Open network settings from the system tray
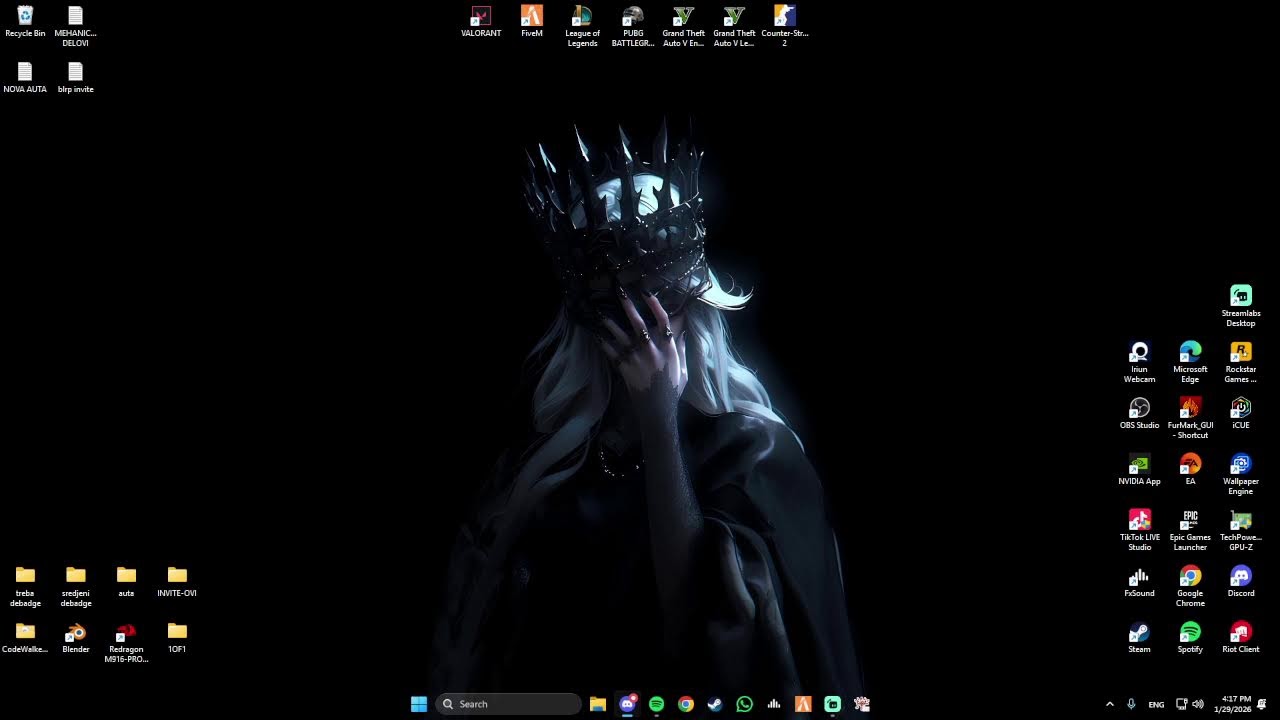The width and height of the screenshot is (1280, 720). 1181,704
